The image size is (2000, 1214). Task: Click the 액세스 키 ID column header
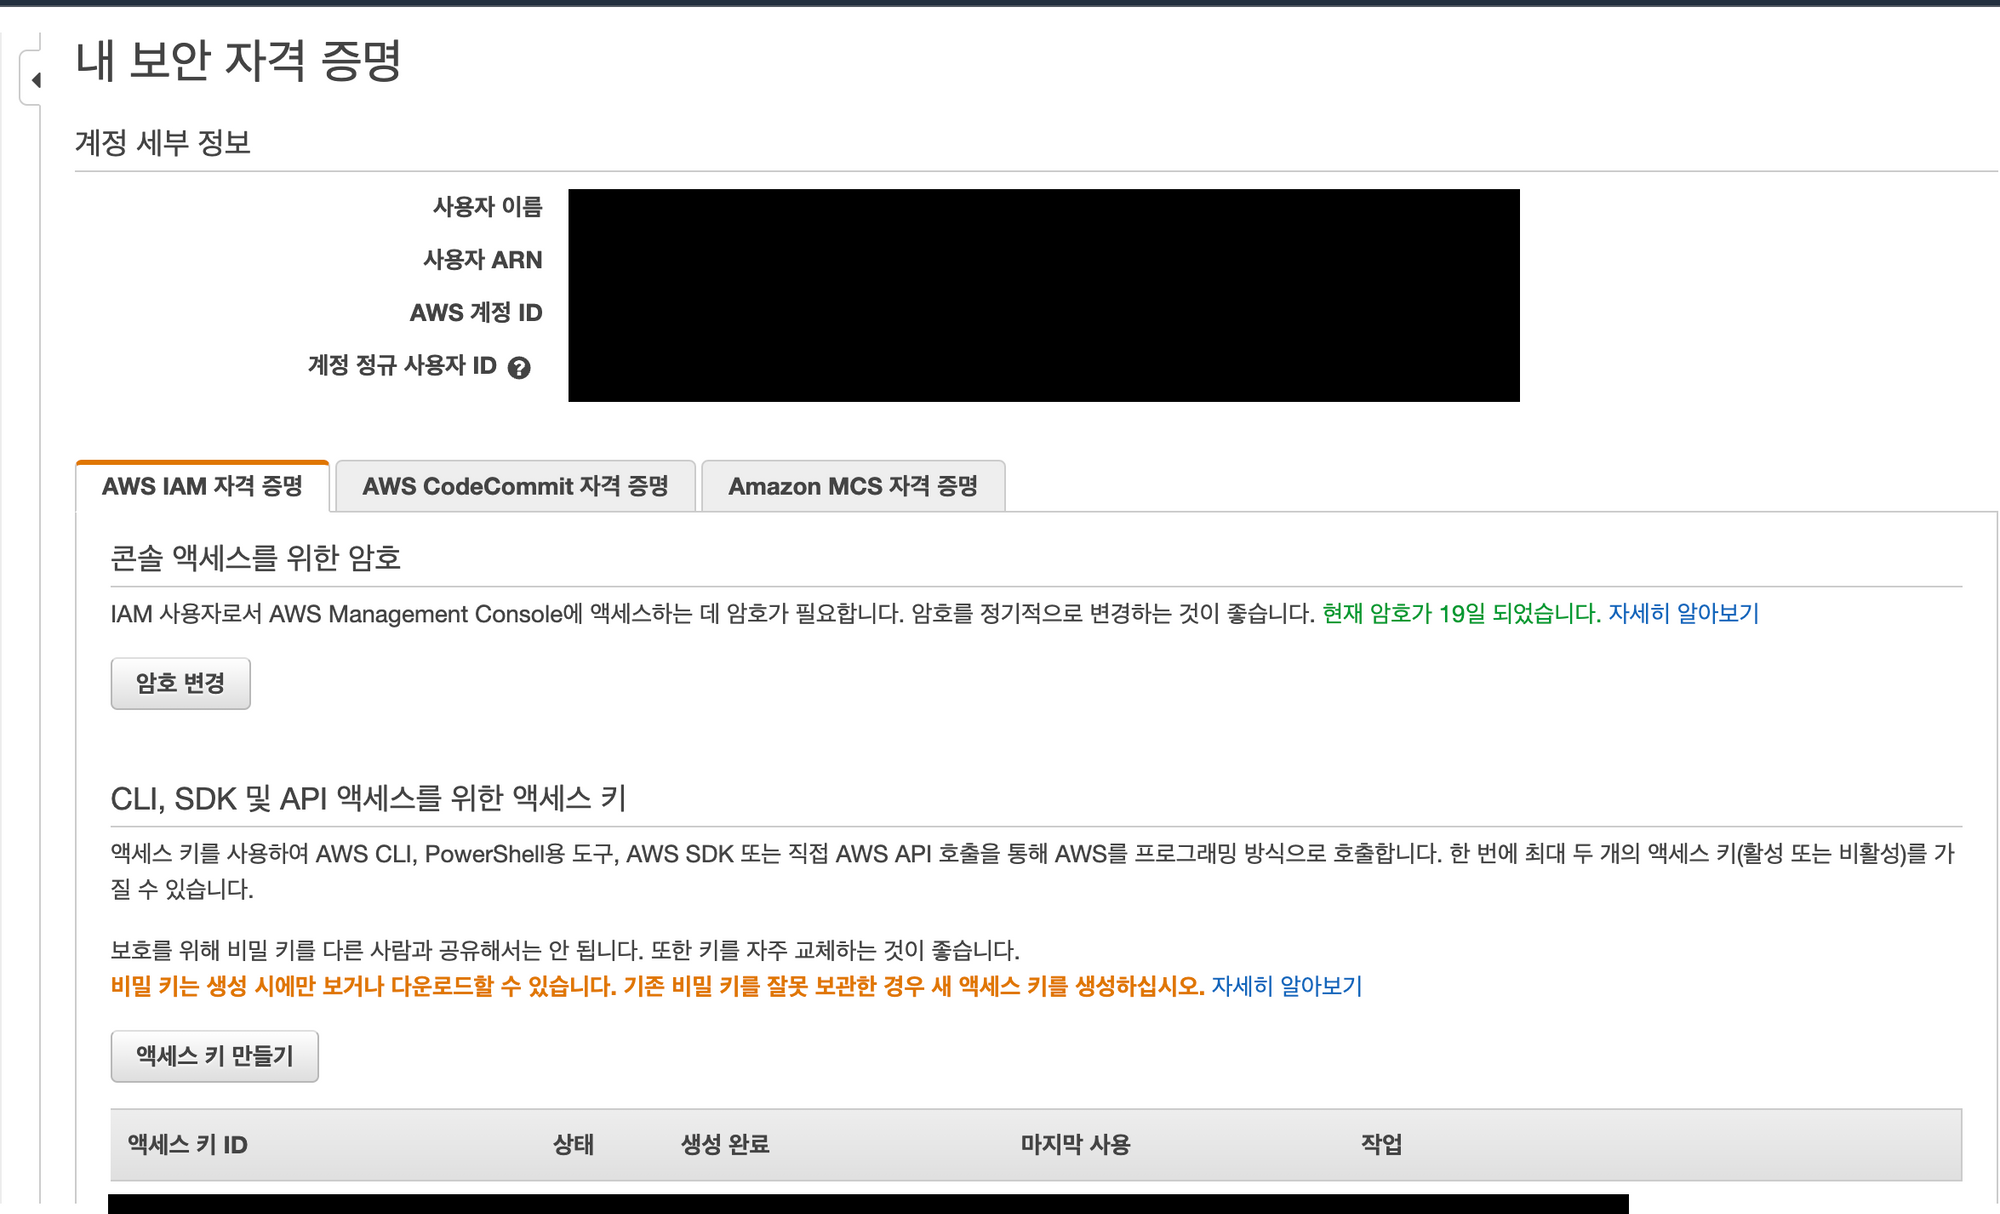188,1145
